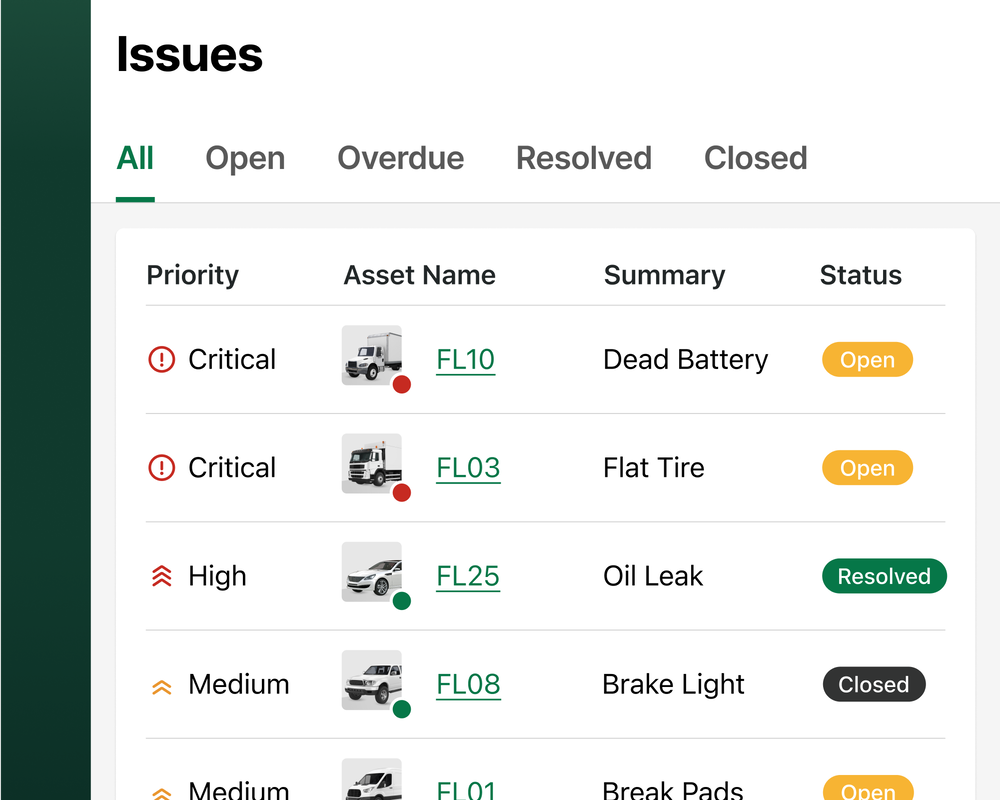This screenshot has height=800, width=1000.
Task: Click the FL08 asset link
Action: point(468,685)
